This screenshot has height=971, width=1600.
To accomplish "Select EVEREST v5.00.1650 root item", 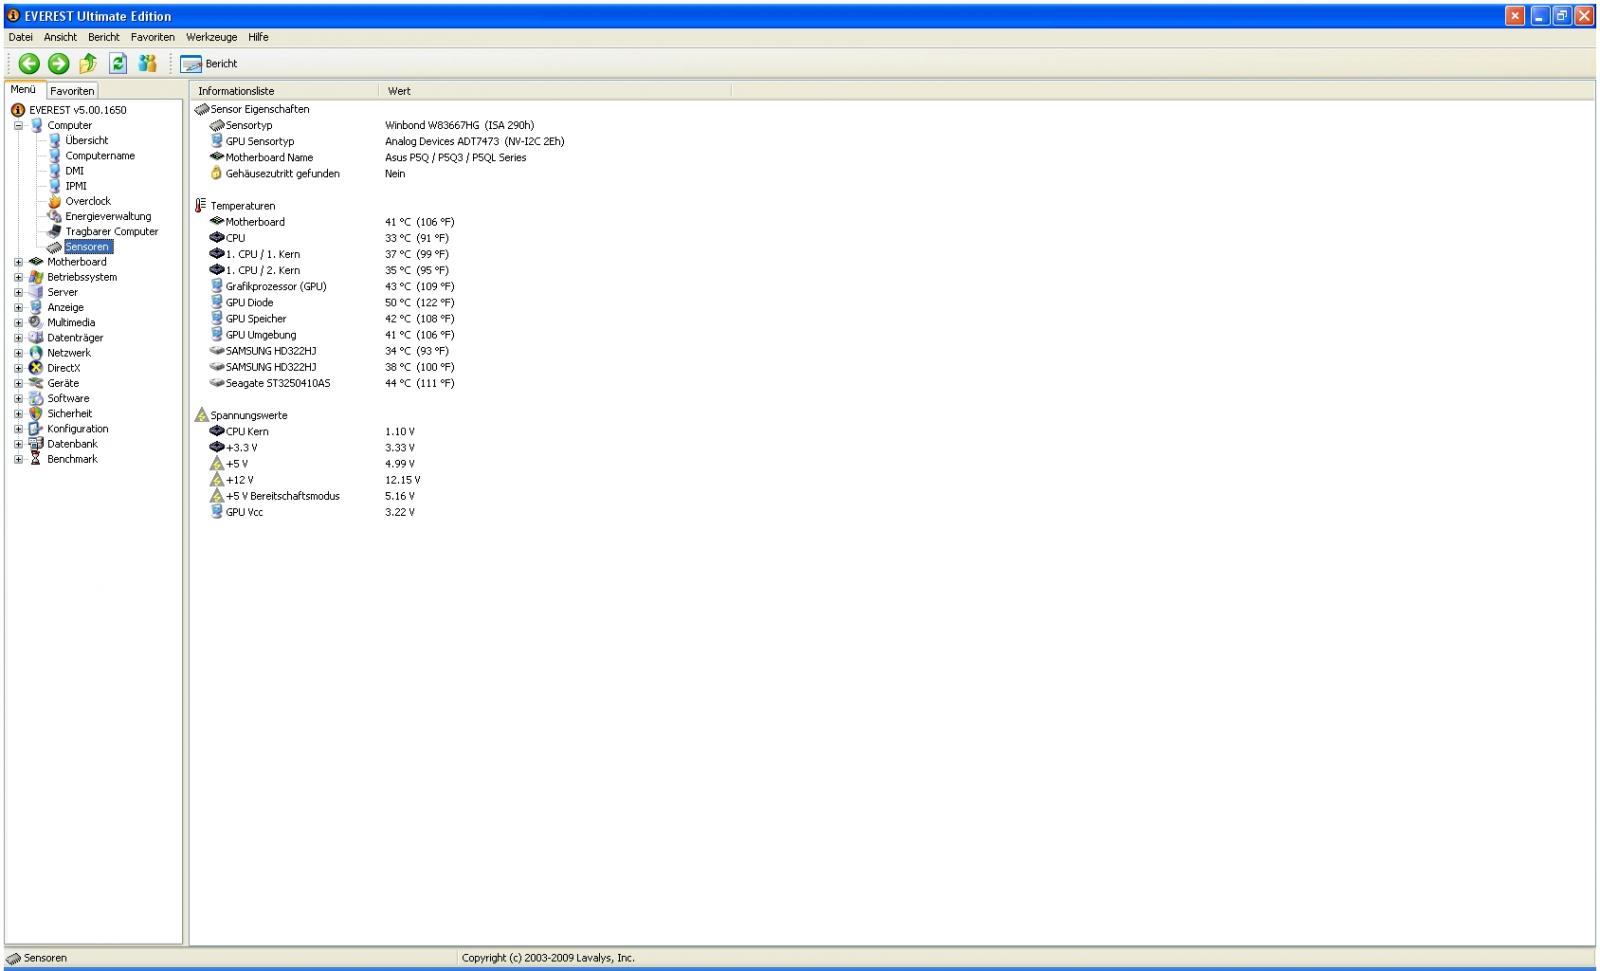I will click(x=77, y=110).
